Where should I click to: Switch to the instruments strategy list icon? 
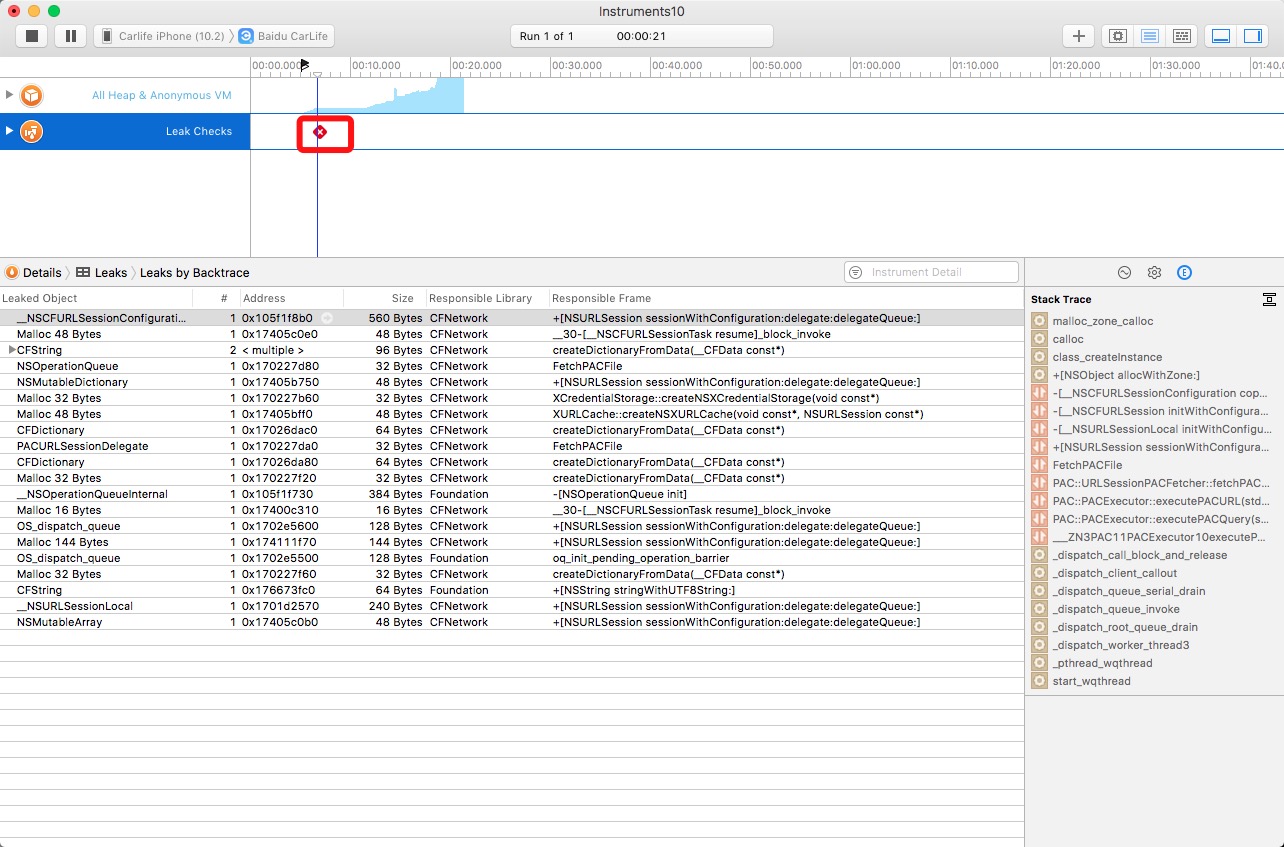(1150, 36)
